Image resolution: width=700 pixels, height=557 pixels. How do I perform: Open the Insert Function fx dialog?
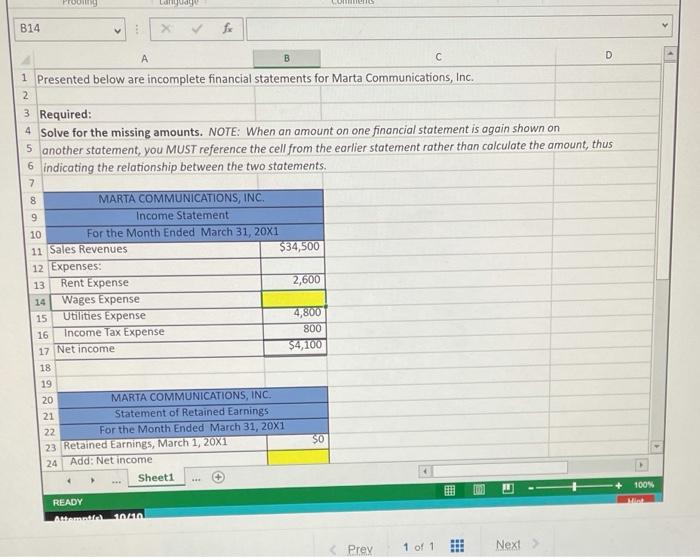tap(228, 29)
